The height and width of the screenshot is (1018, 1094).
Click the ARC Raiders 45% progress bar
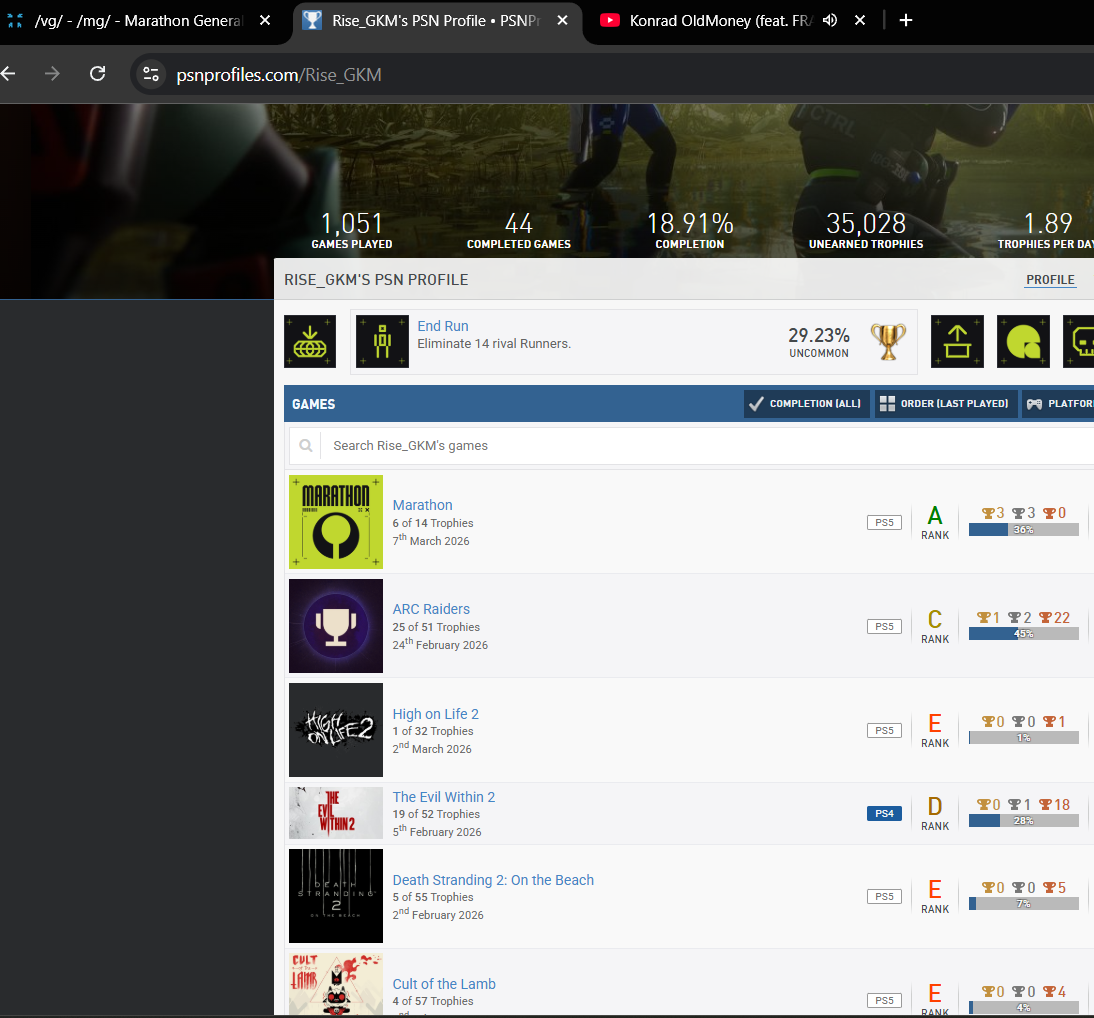pos(1024,634)
